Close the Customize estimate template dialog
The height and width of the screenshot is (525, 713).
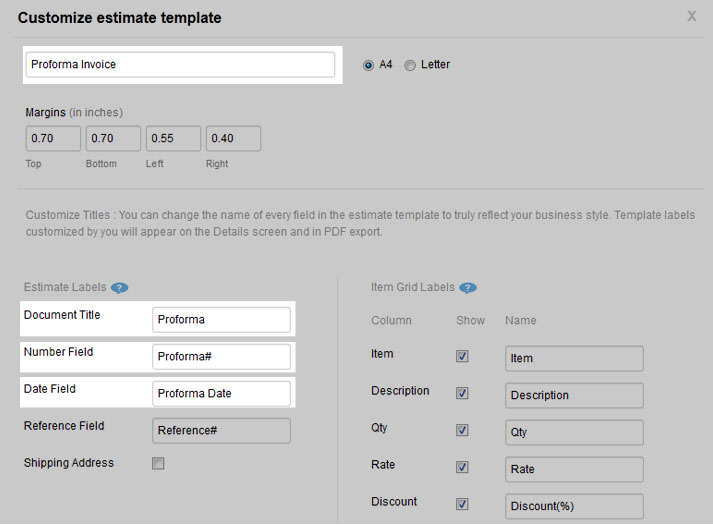(x=691, y=16)
